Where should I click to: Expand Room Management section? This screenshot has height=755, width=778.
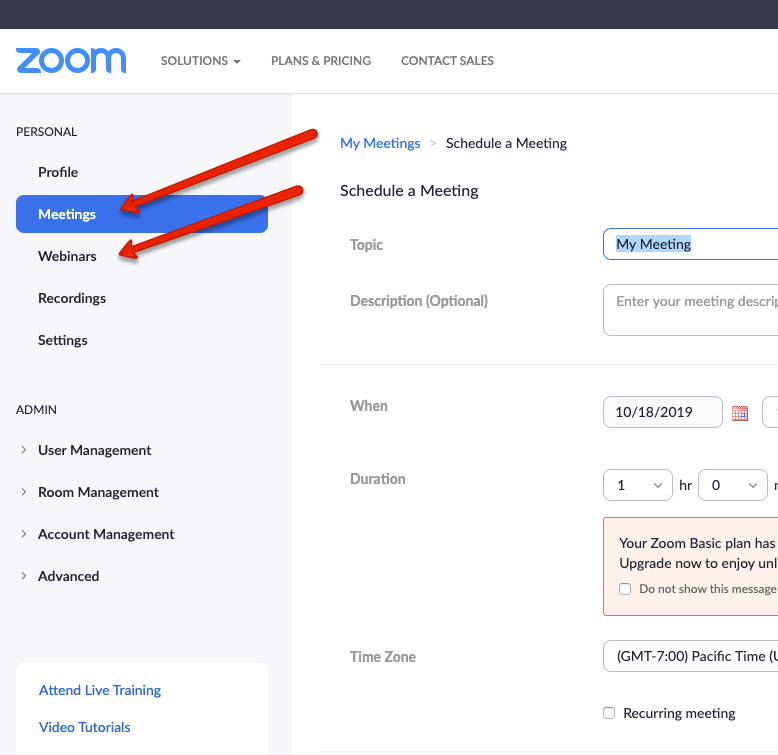(98, 492)
